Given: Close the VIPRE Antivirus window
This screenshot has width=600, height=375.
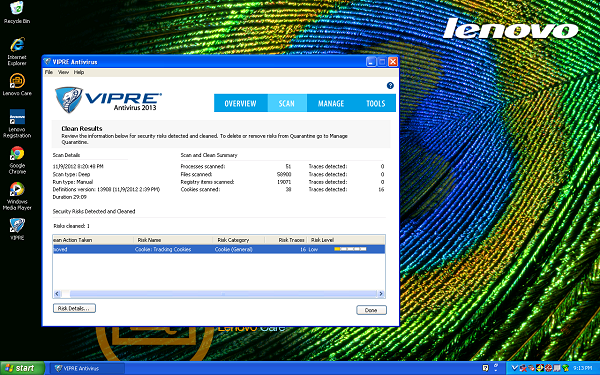Looking at the screenshot, I should point(393,62).
